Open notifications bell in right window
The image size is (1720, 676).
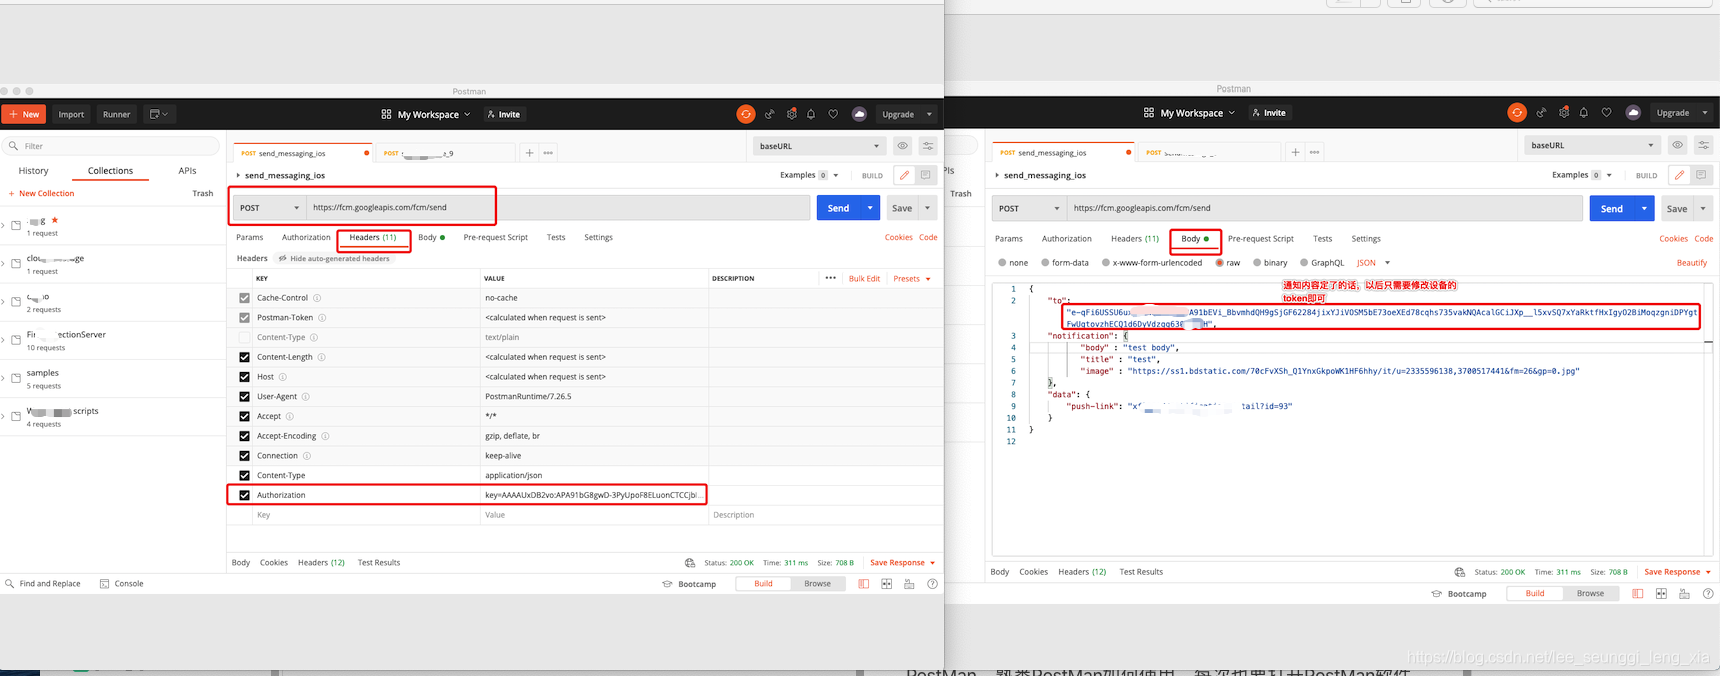click(x=1584, y=113)
